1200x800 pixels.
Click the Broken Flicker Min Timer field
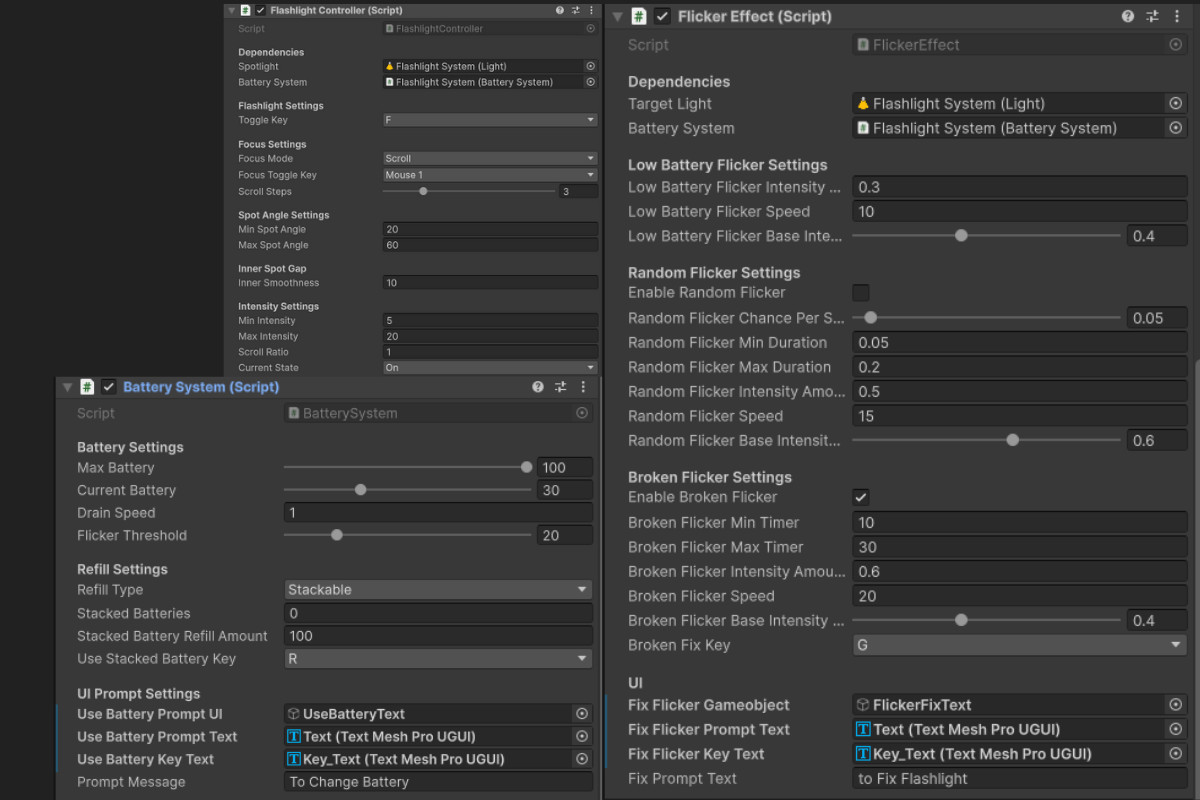coord(1020,522)
